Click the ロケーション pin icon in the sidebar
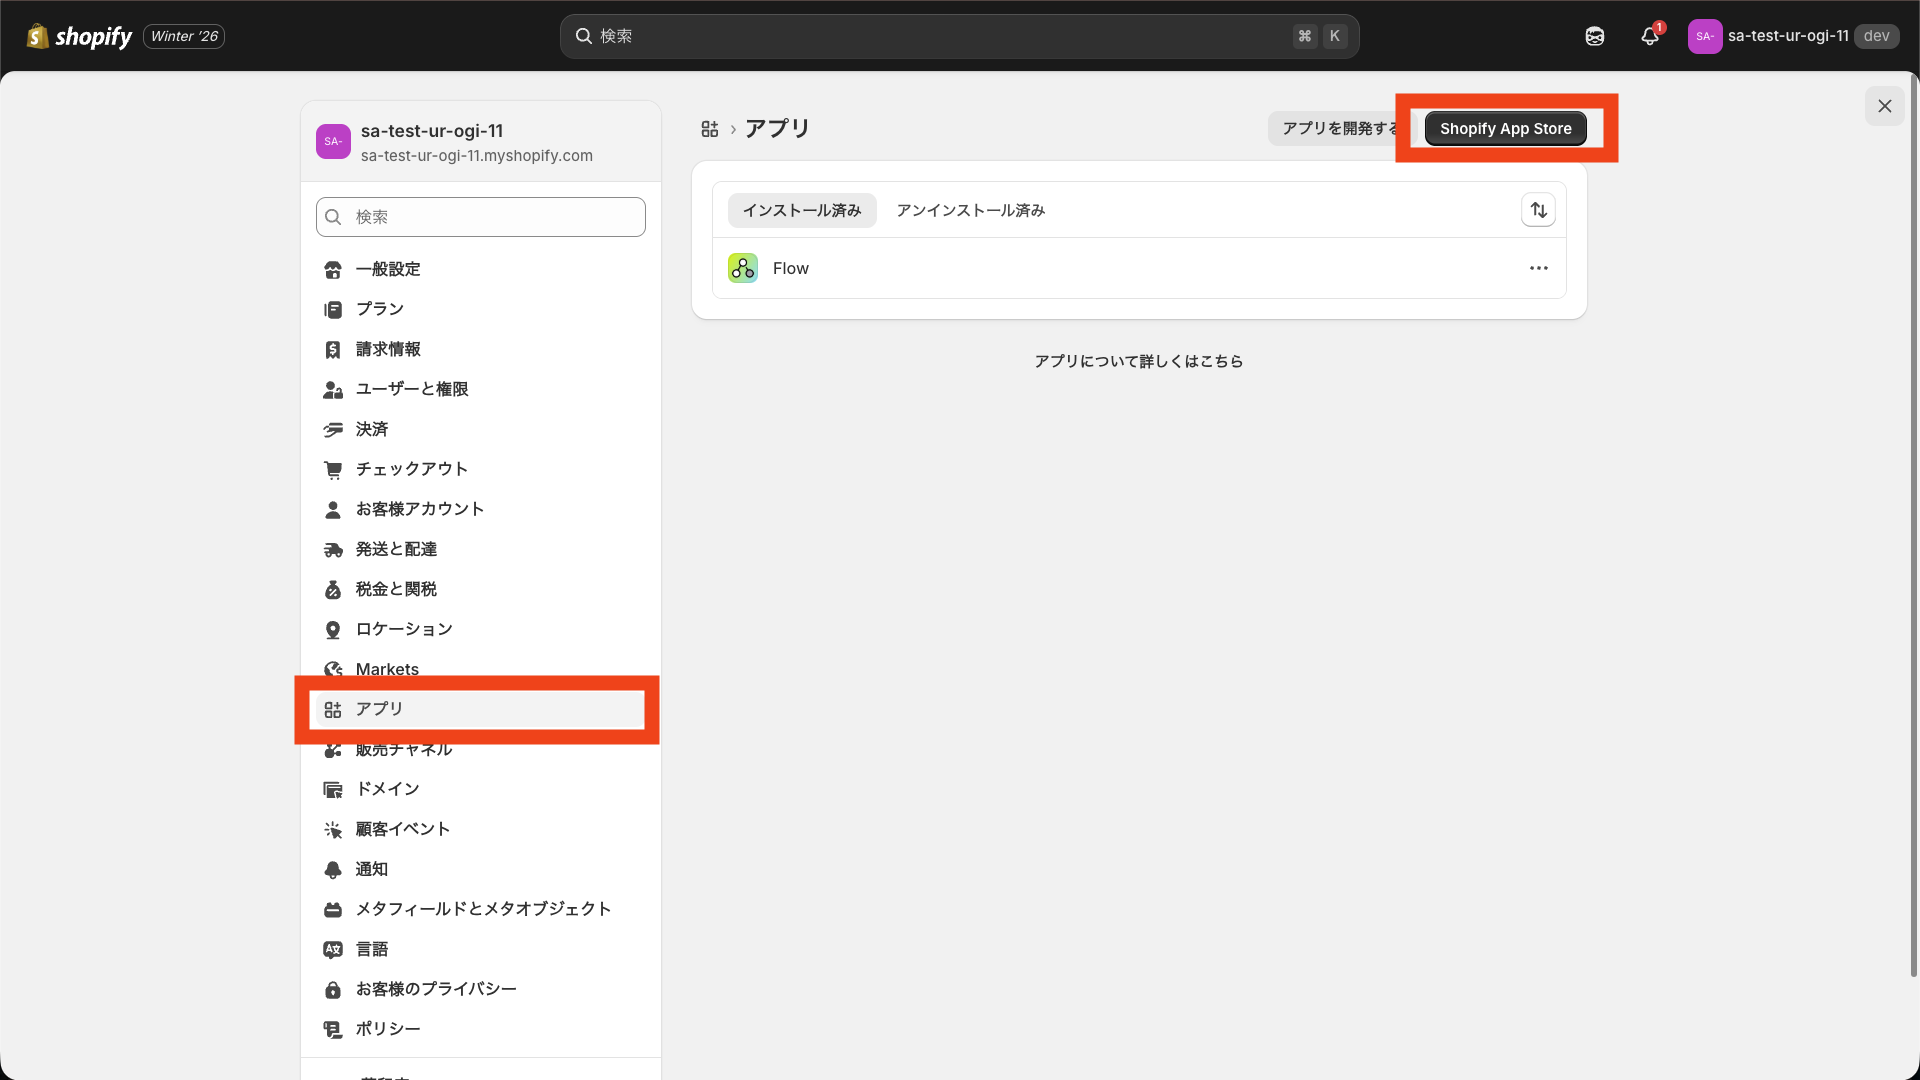 click(x=334, y=629)
